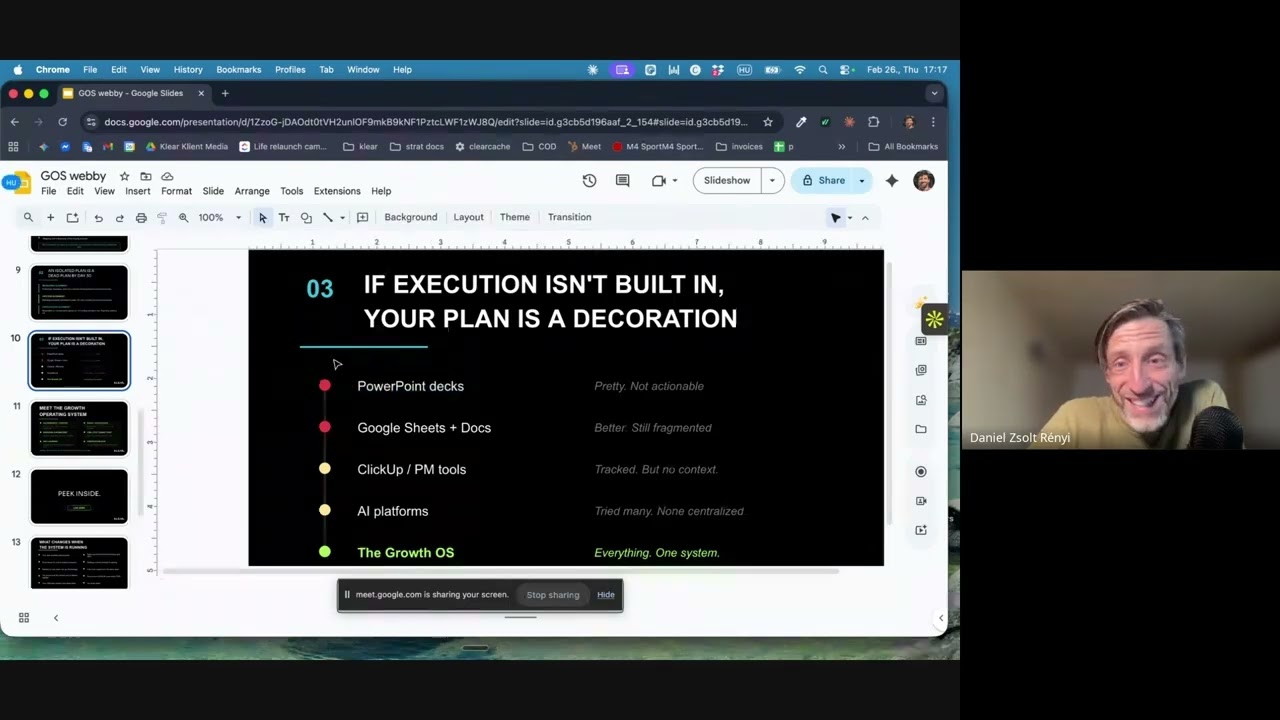The image size is (1280, 720).
Task: Click the Meet camera icon
Action: 658,181
